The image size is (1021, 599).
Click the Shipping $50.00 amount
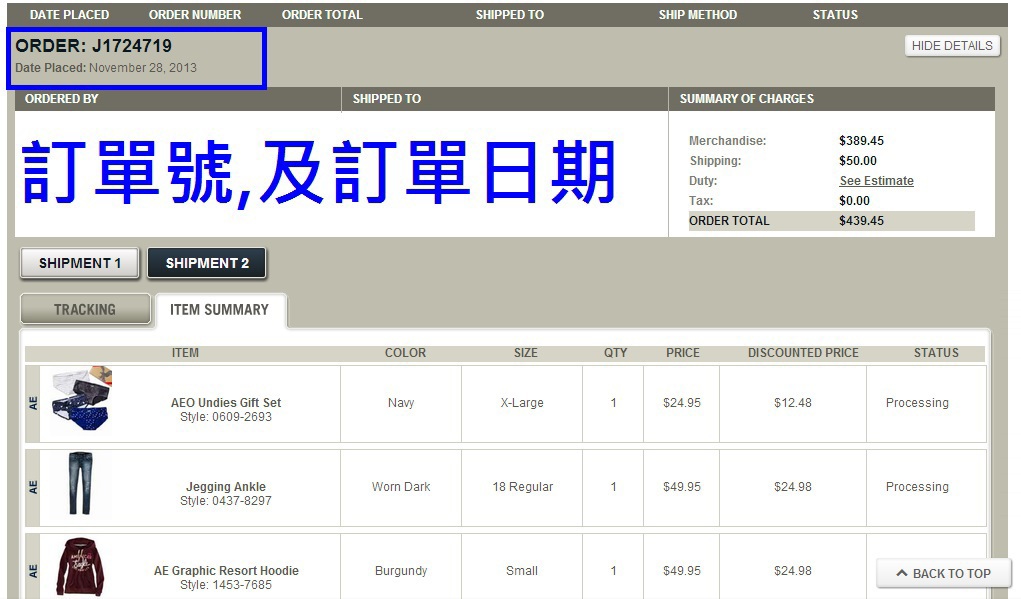[858, 161]
